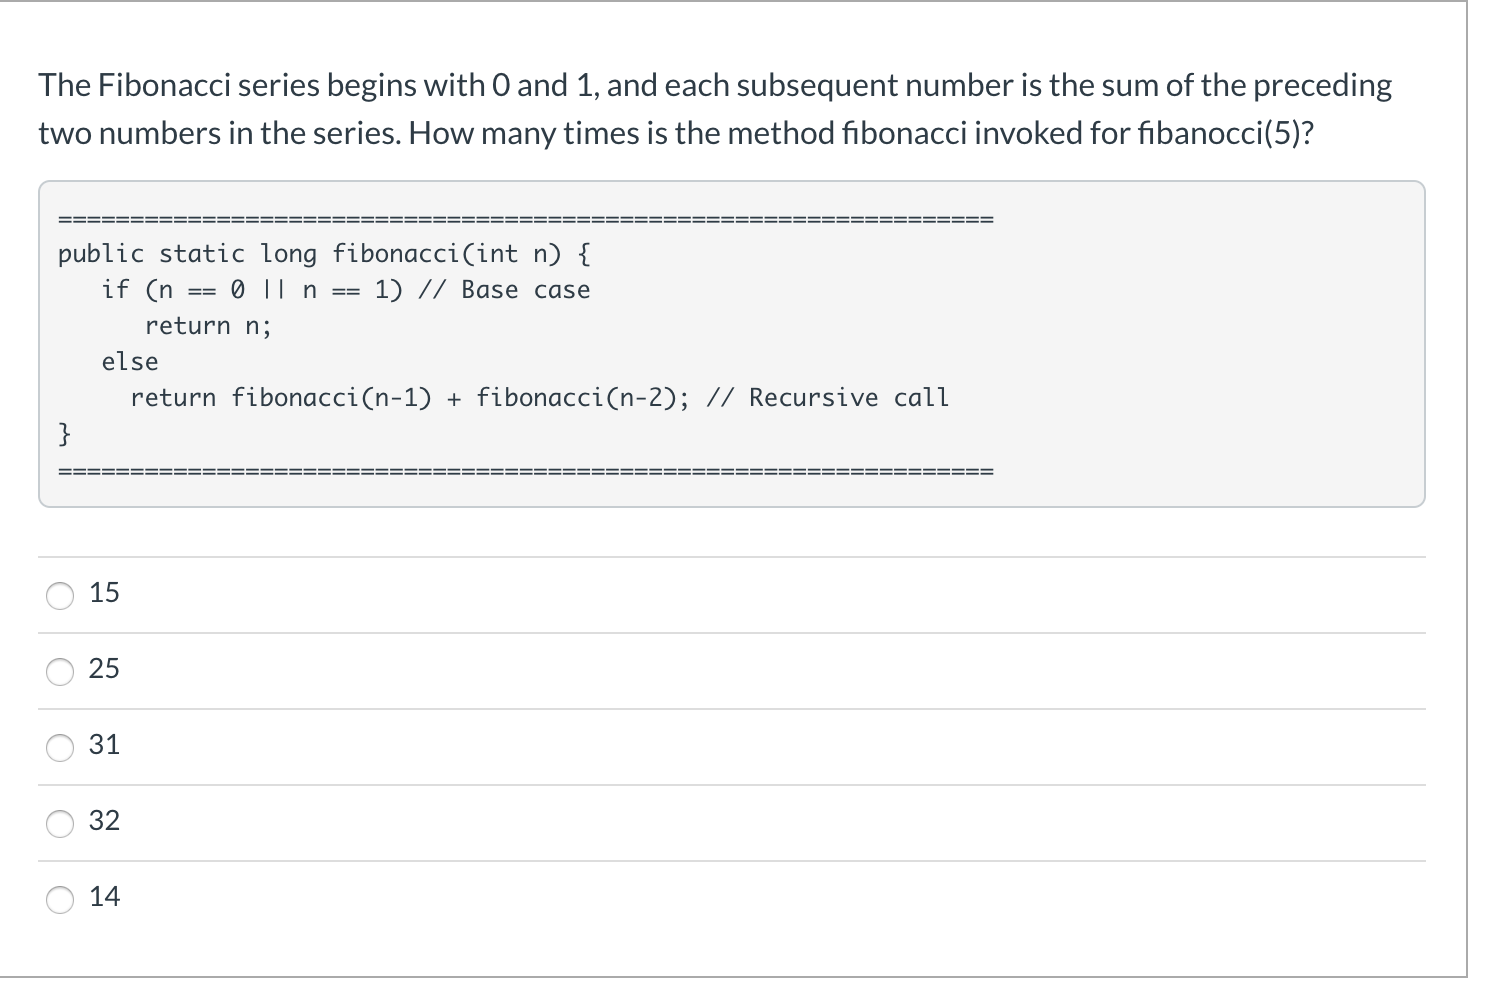Select the radio button for answer 32
Screen dimensions: 1486x1006
click(x=60, y=823)
